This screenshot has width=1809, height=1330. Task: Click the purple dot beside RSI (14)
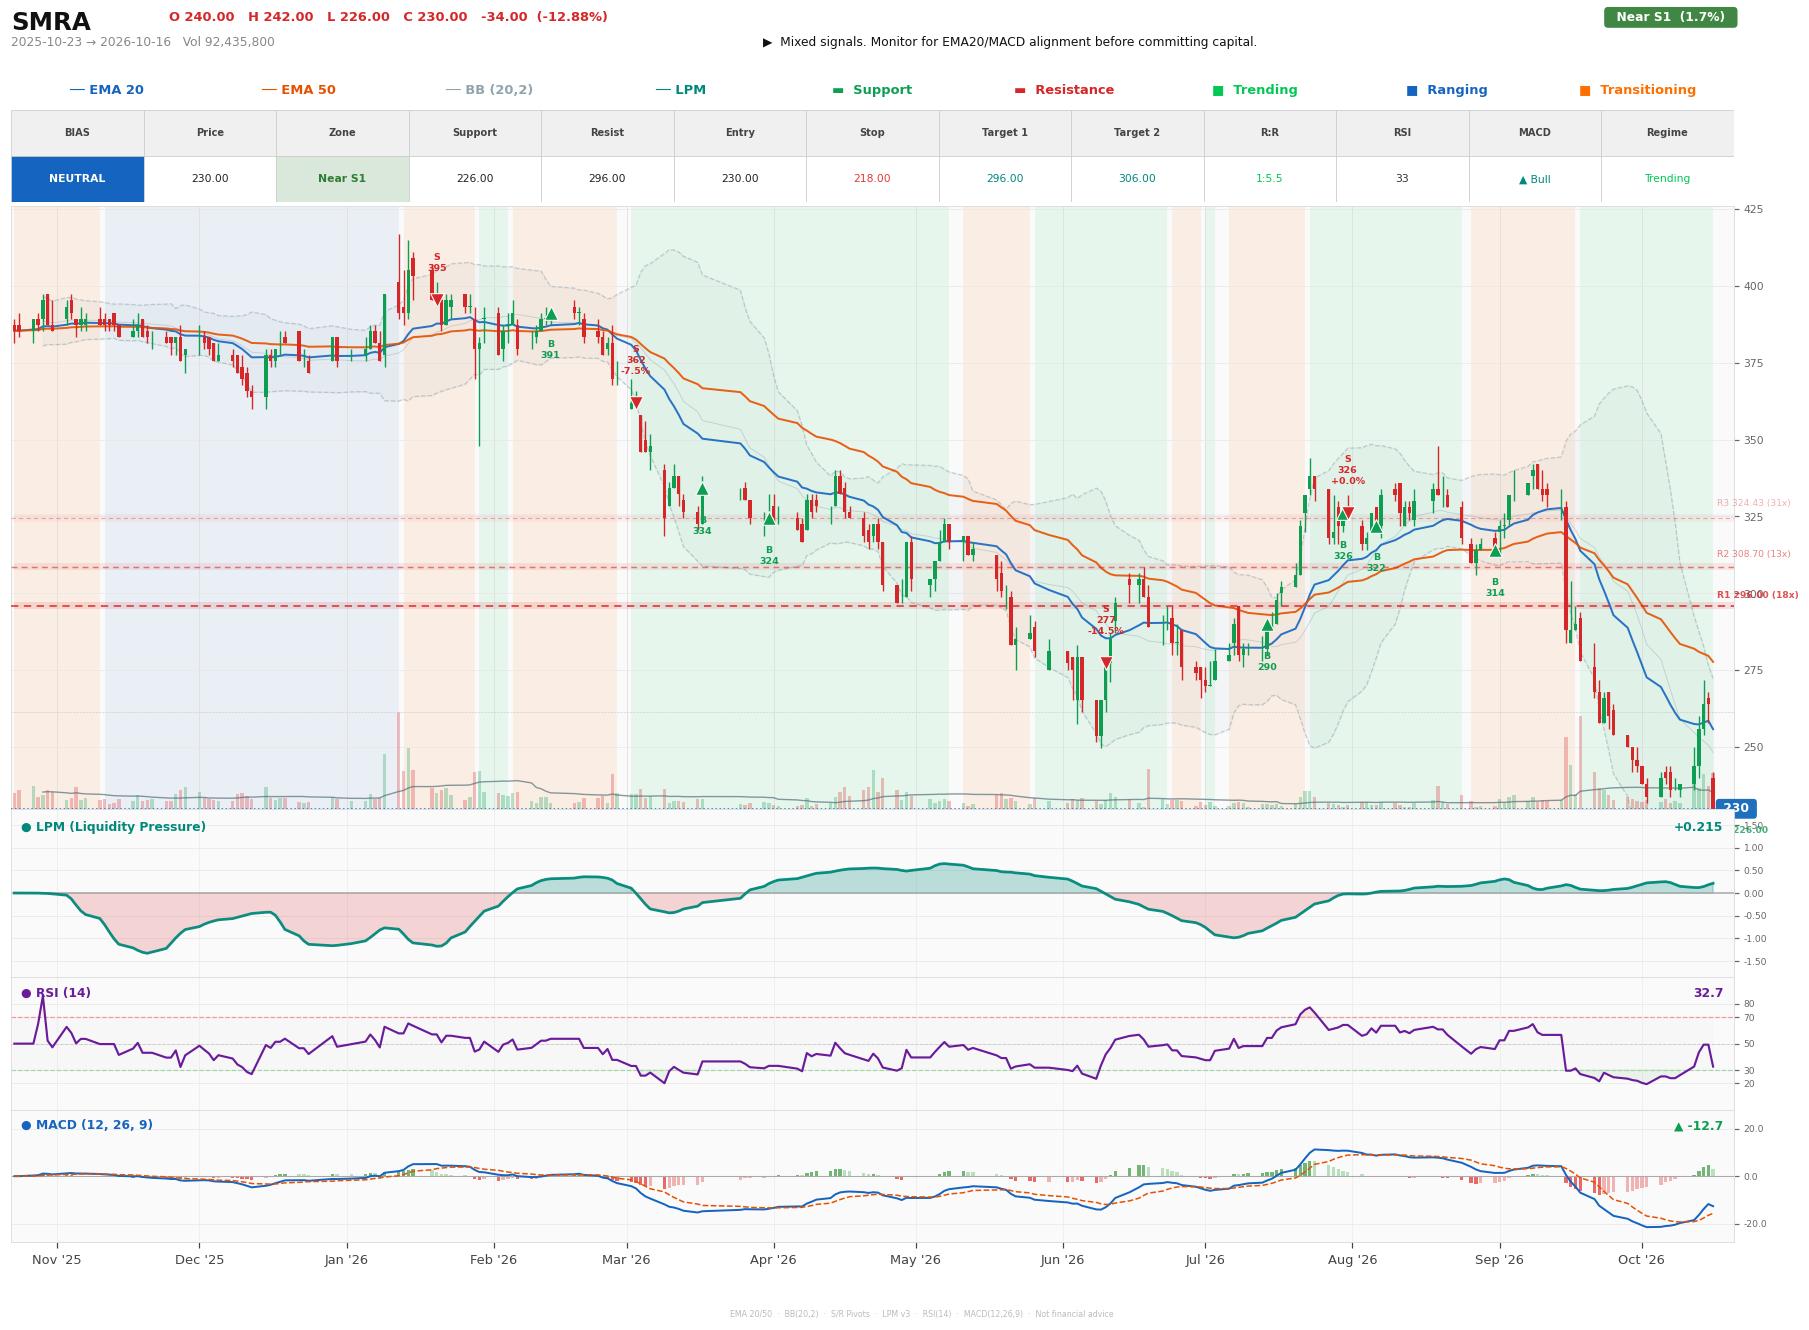pyautogui.click(x=26, y=993)
